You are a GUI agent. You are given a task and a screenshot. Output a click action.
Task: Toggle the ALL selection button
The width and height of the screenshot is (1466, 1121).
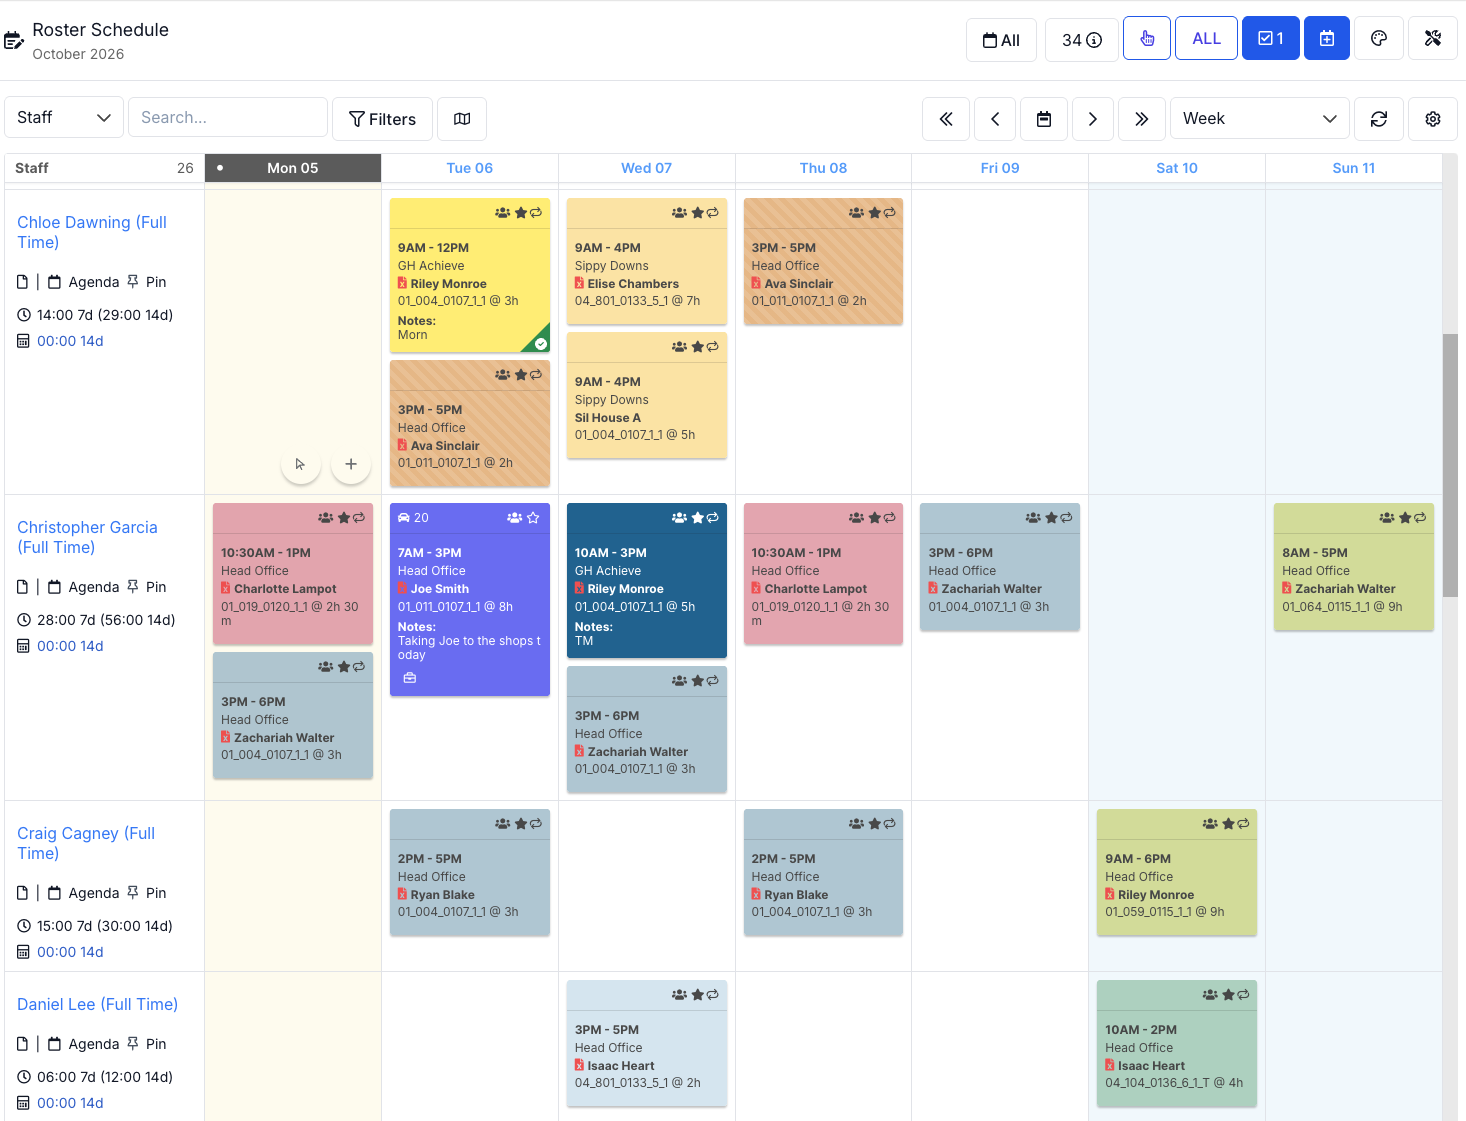(x=1206, y=39)
